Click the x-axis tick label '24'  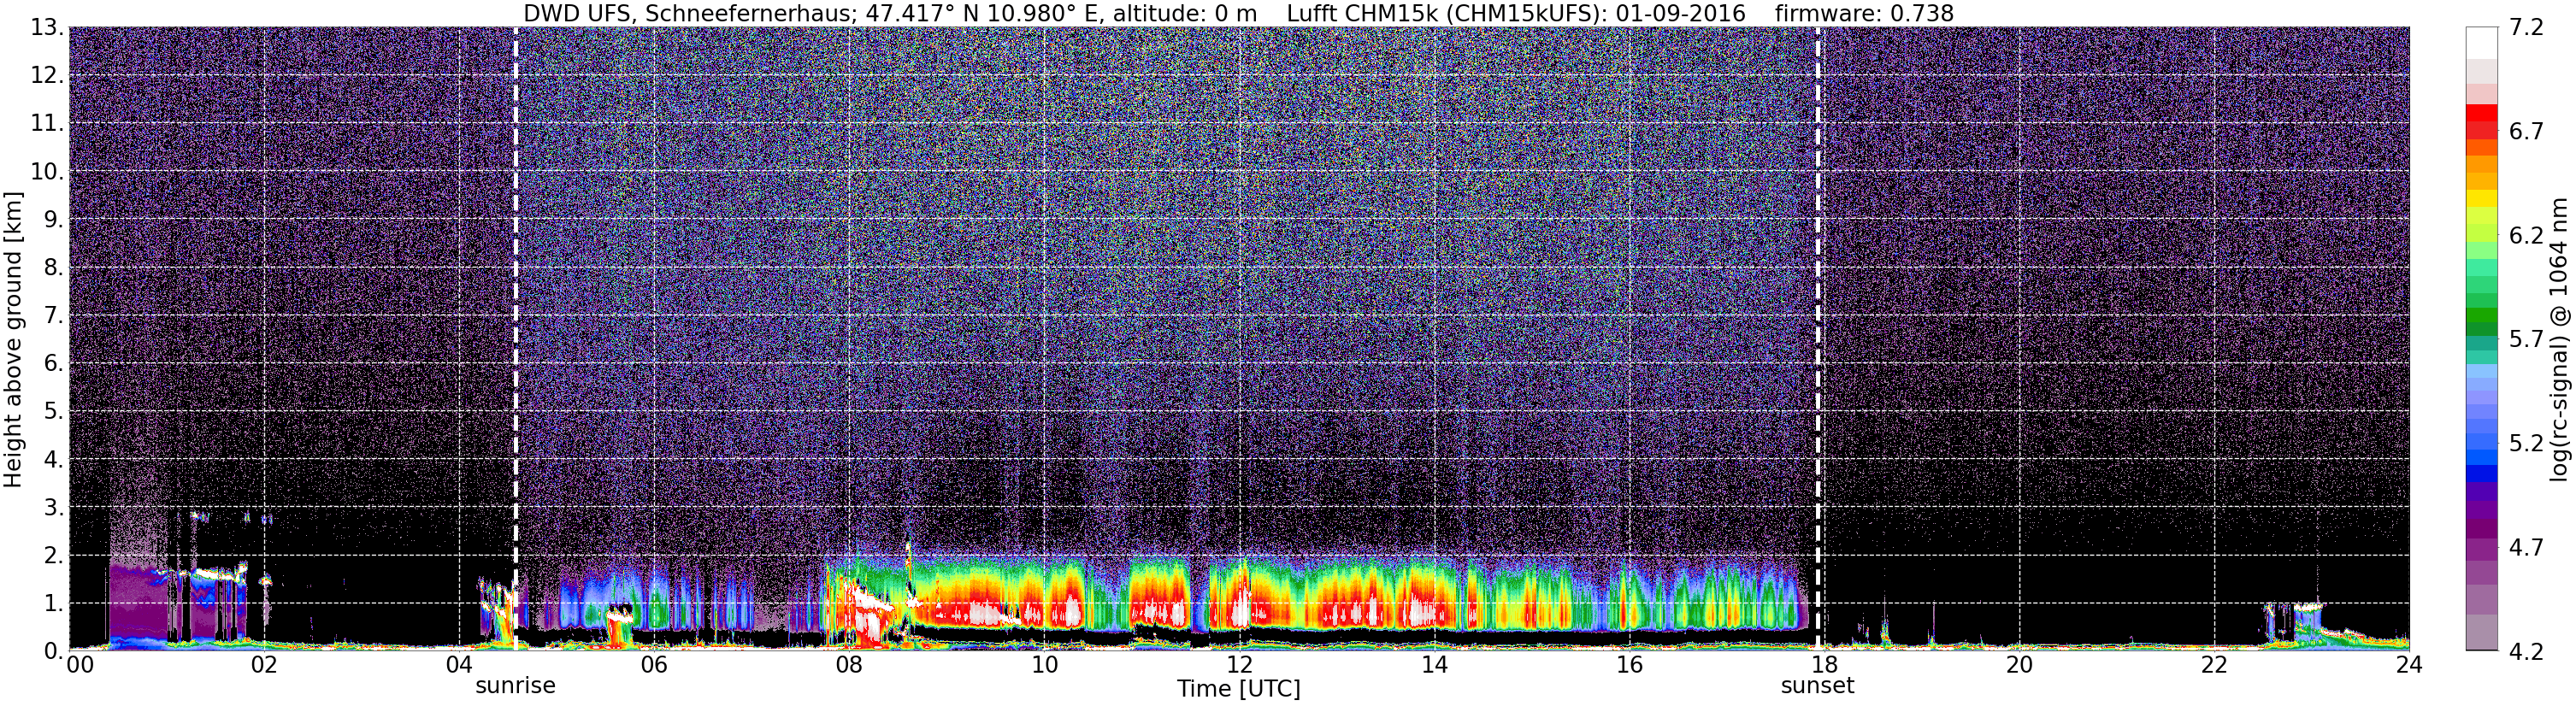coord(2409,665)
